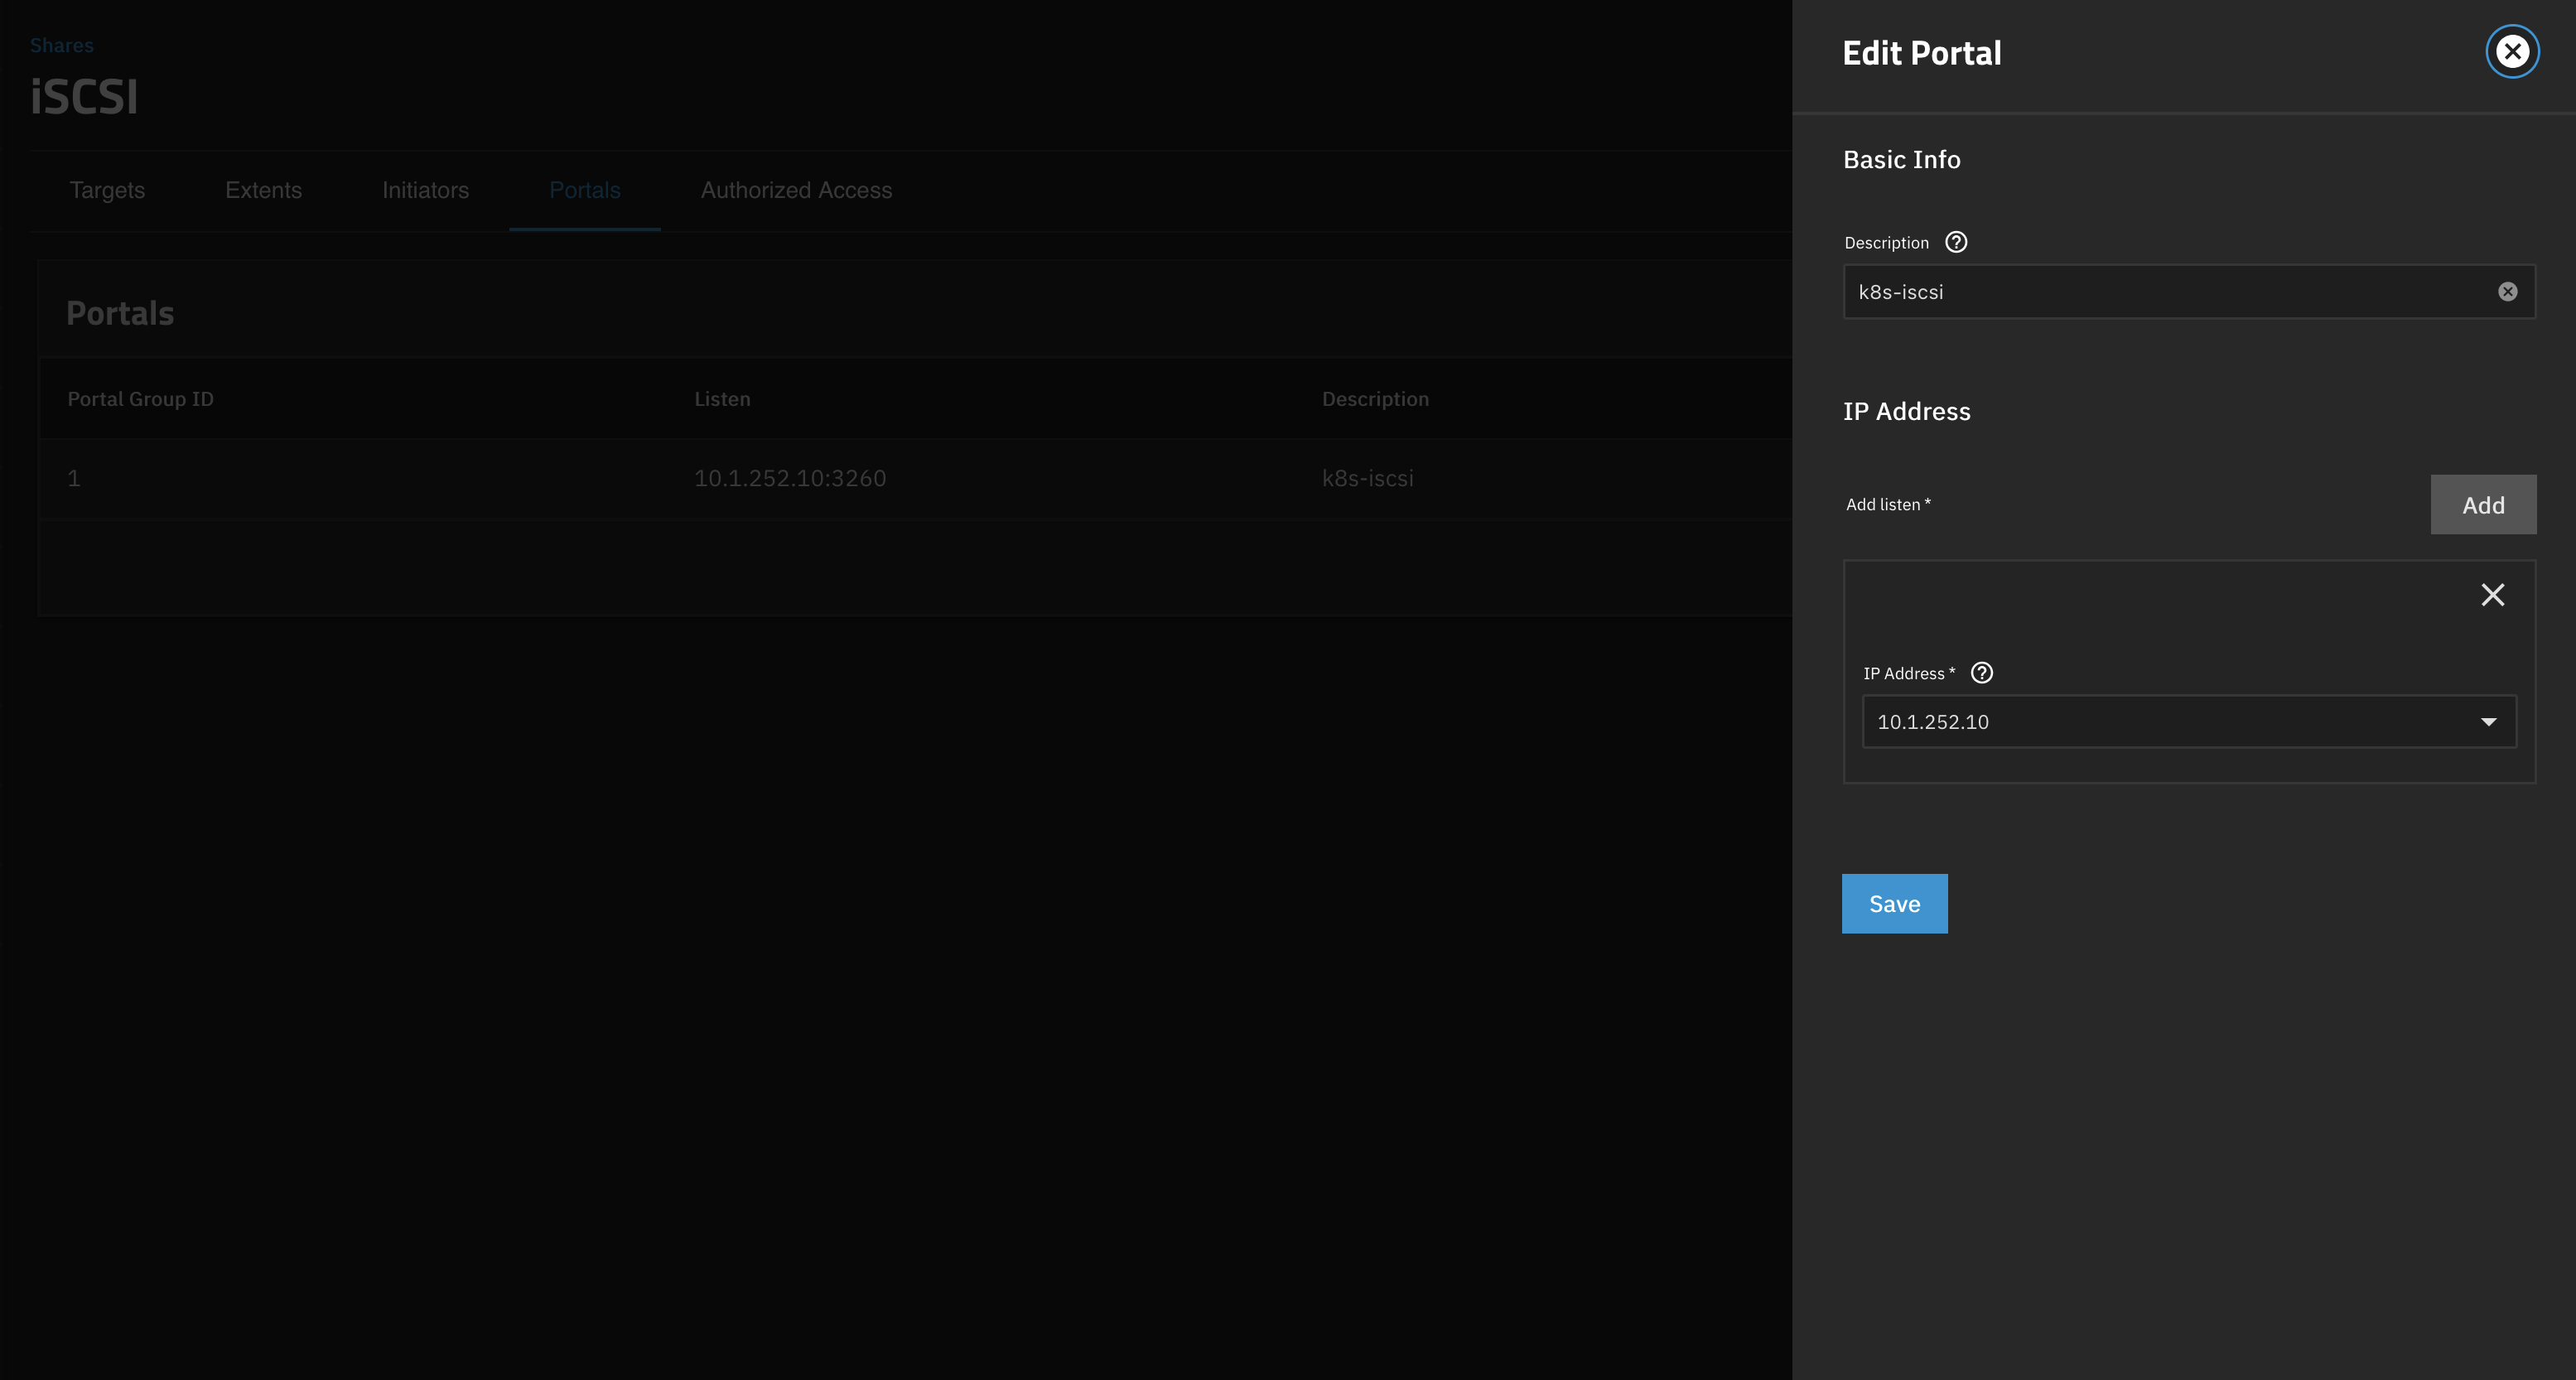Click the k8s-iscsi cell in Portals table
2576x1380 pixels.
(x=1367, y=478)
